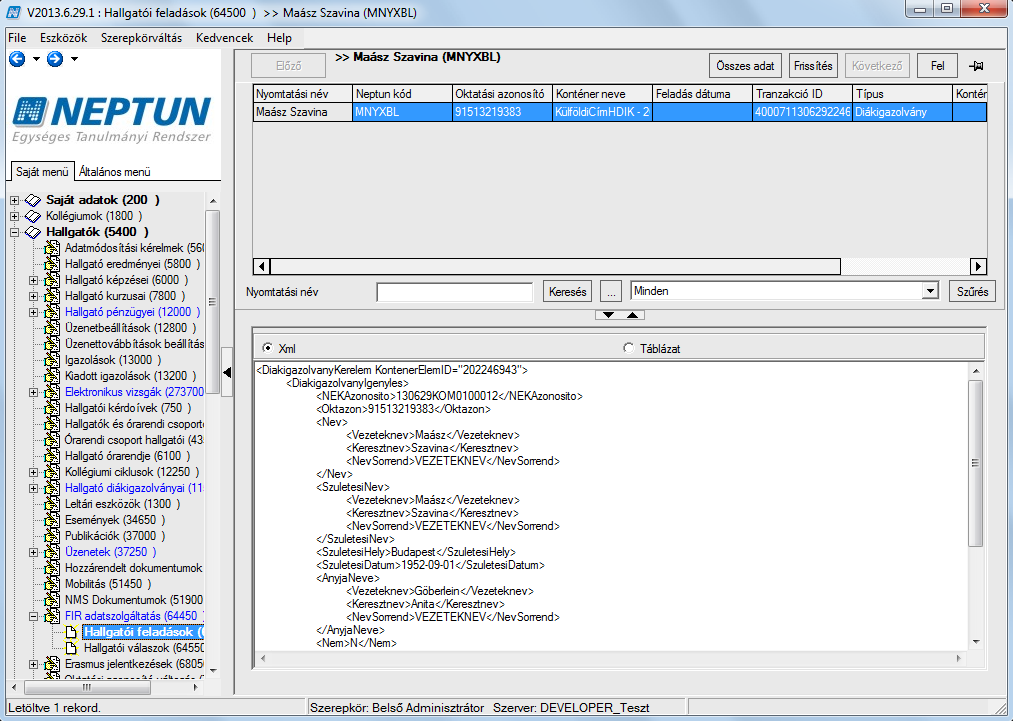Open the Minden filter dropdown
Viewport: 1013px width, 721px height.
pyautogui.click(x=930, y=291)
